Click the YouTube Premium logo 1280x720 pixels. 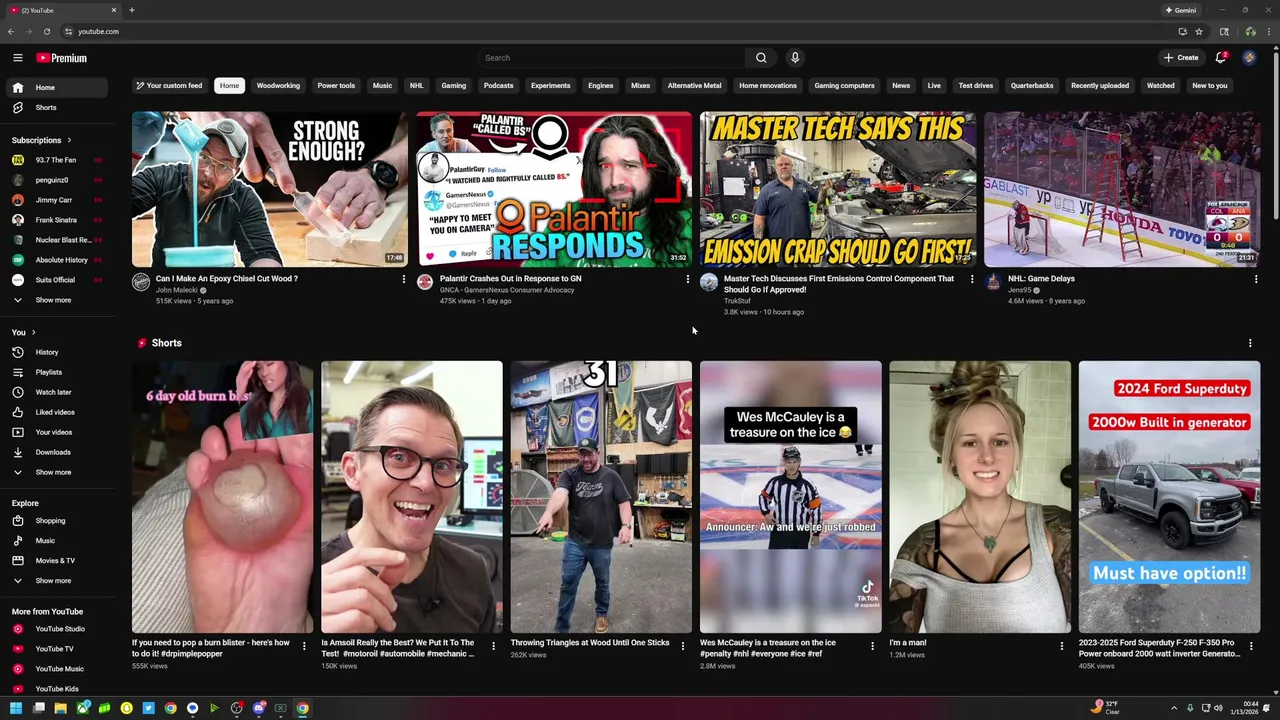tap(62, 58)
